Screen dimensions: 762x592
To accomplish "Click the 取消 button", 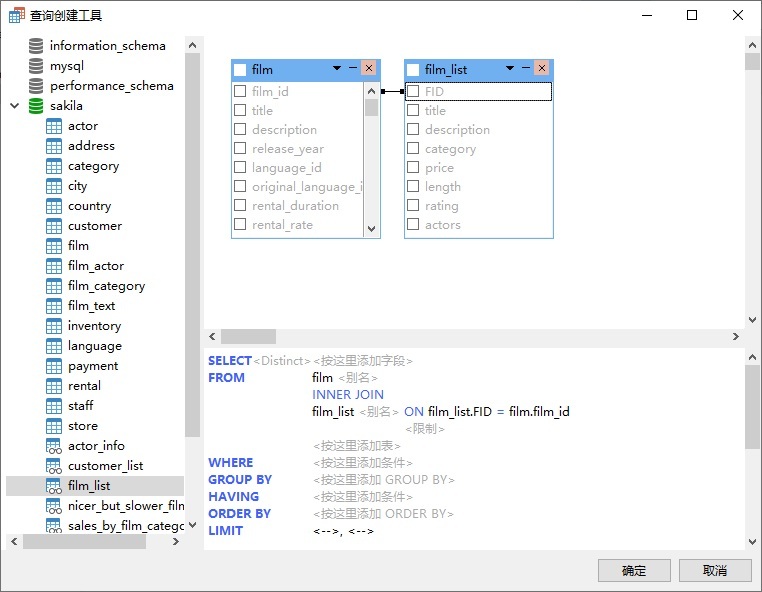I will tap(715, 570).
